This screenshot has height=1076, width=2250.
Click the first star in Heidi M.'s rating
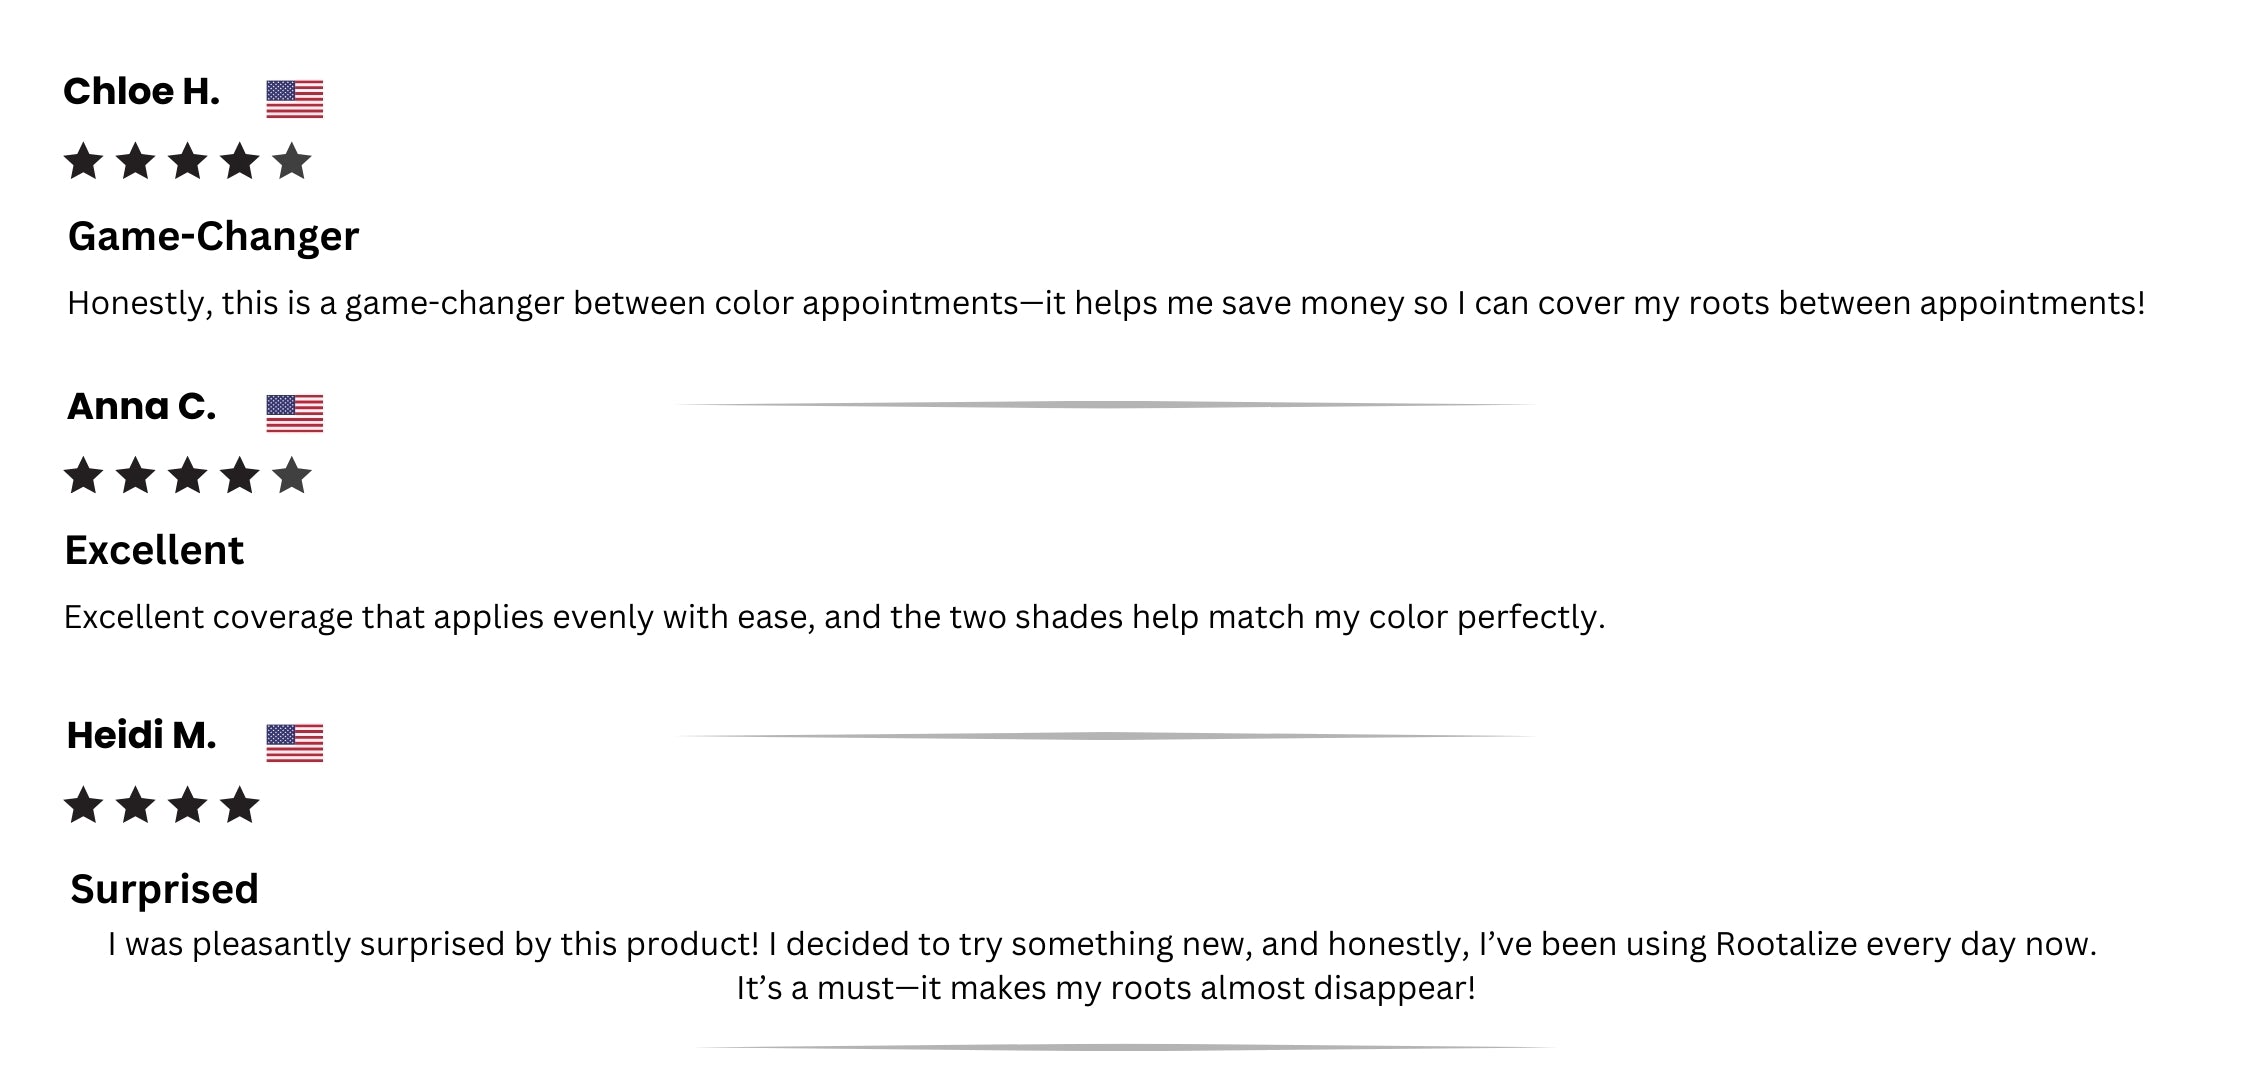(x=84, y=805)
